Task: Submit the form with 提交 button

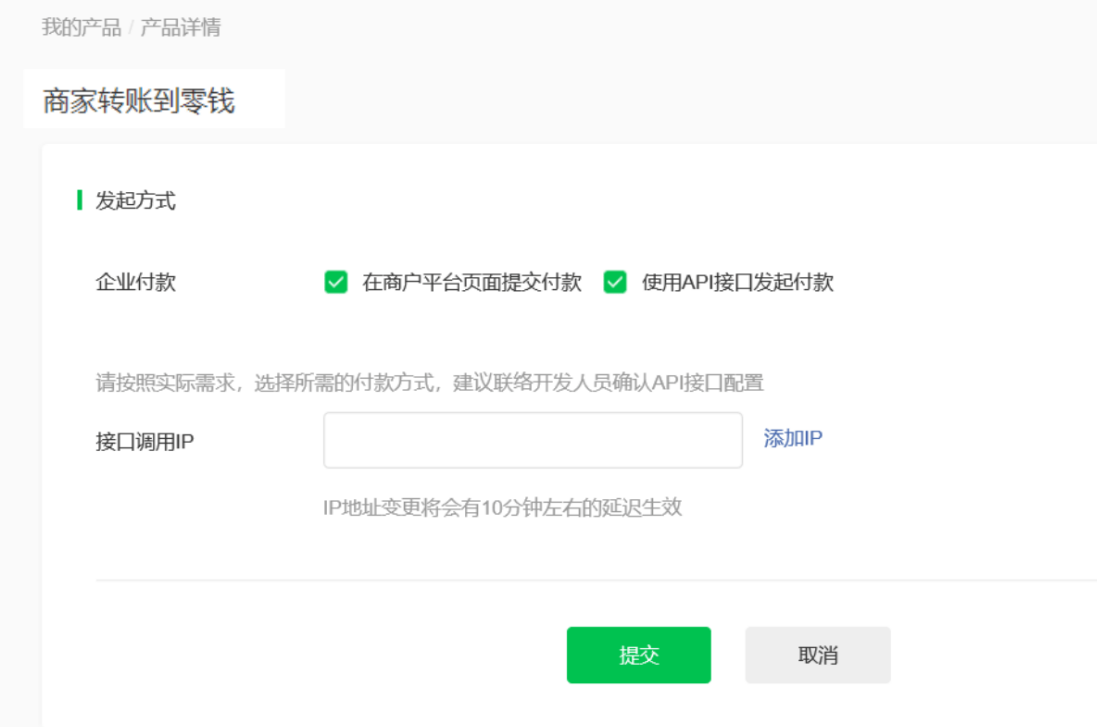Action: click(639, 655)
